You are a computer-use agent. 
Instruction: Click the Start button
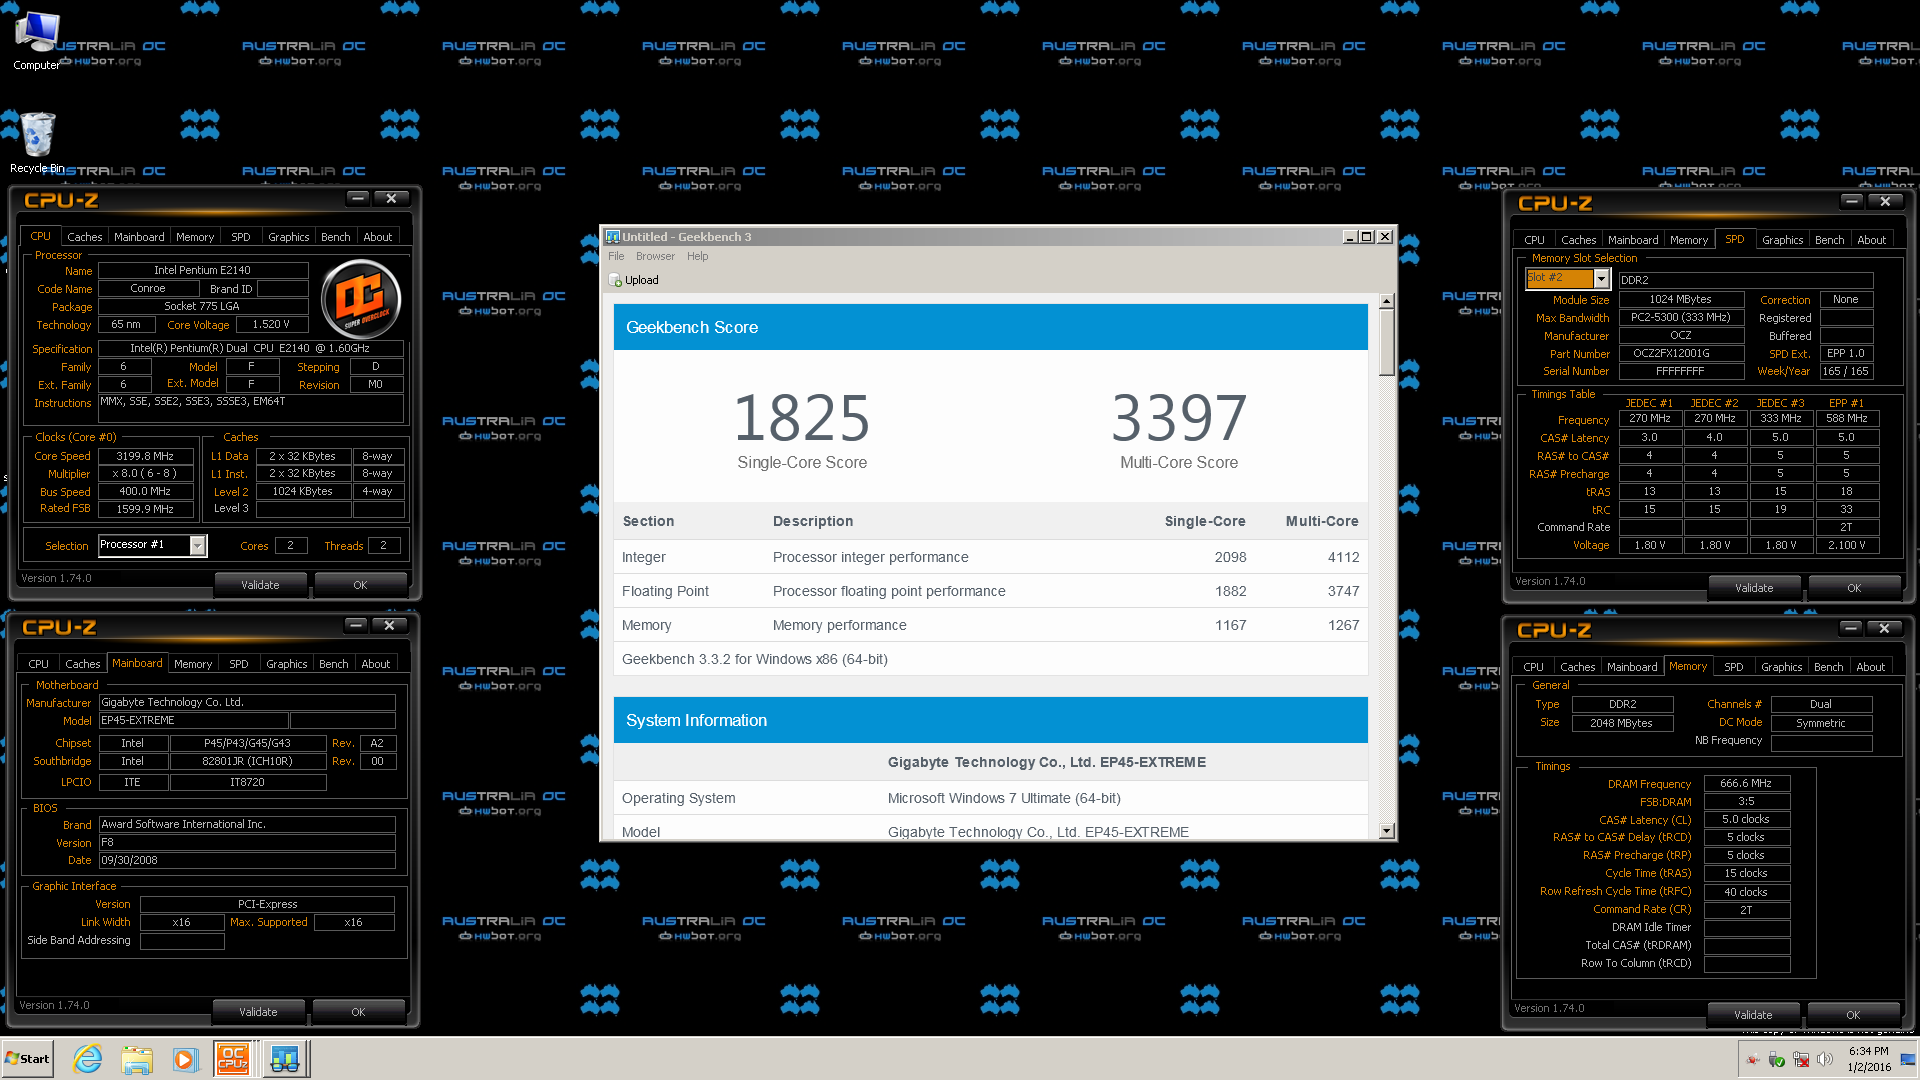pos(28,1059)
